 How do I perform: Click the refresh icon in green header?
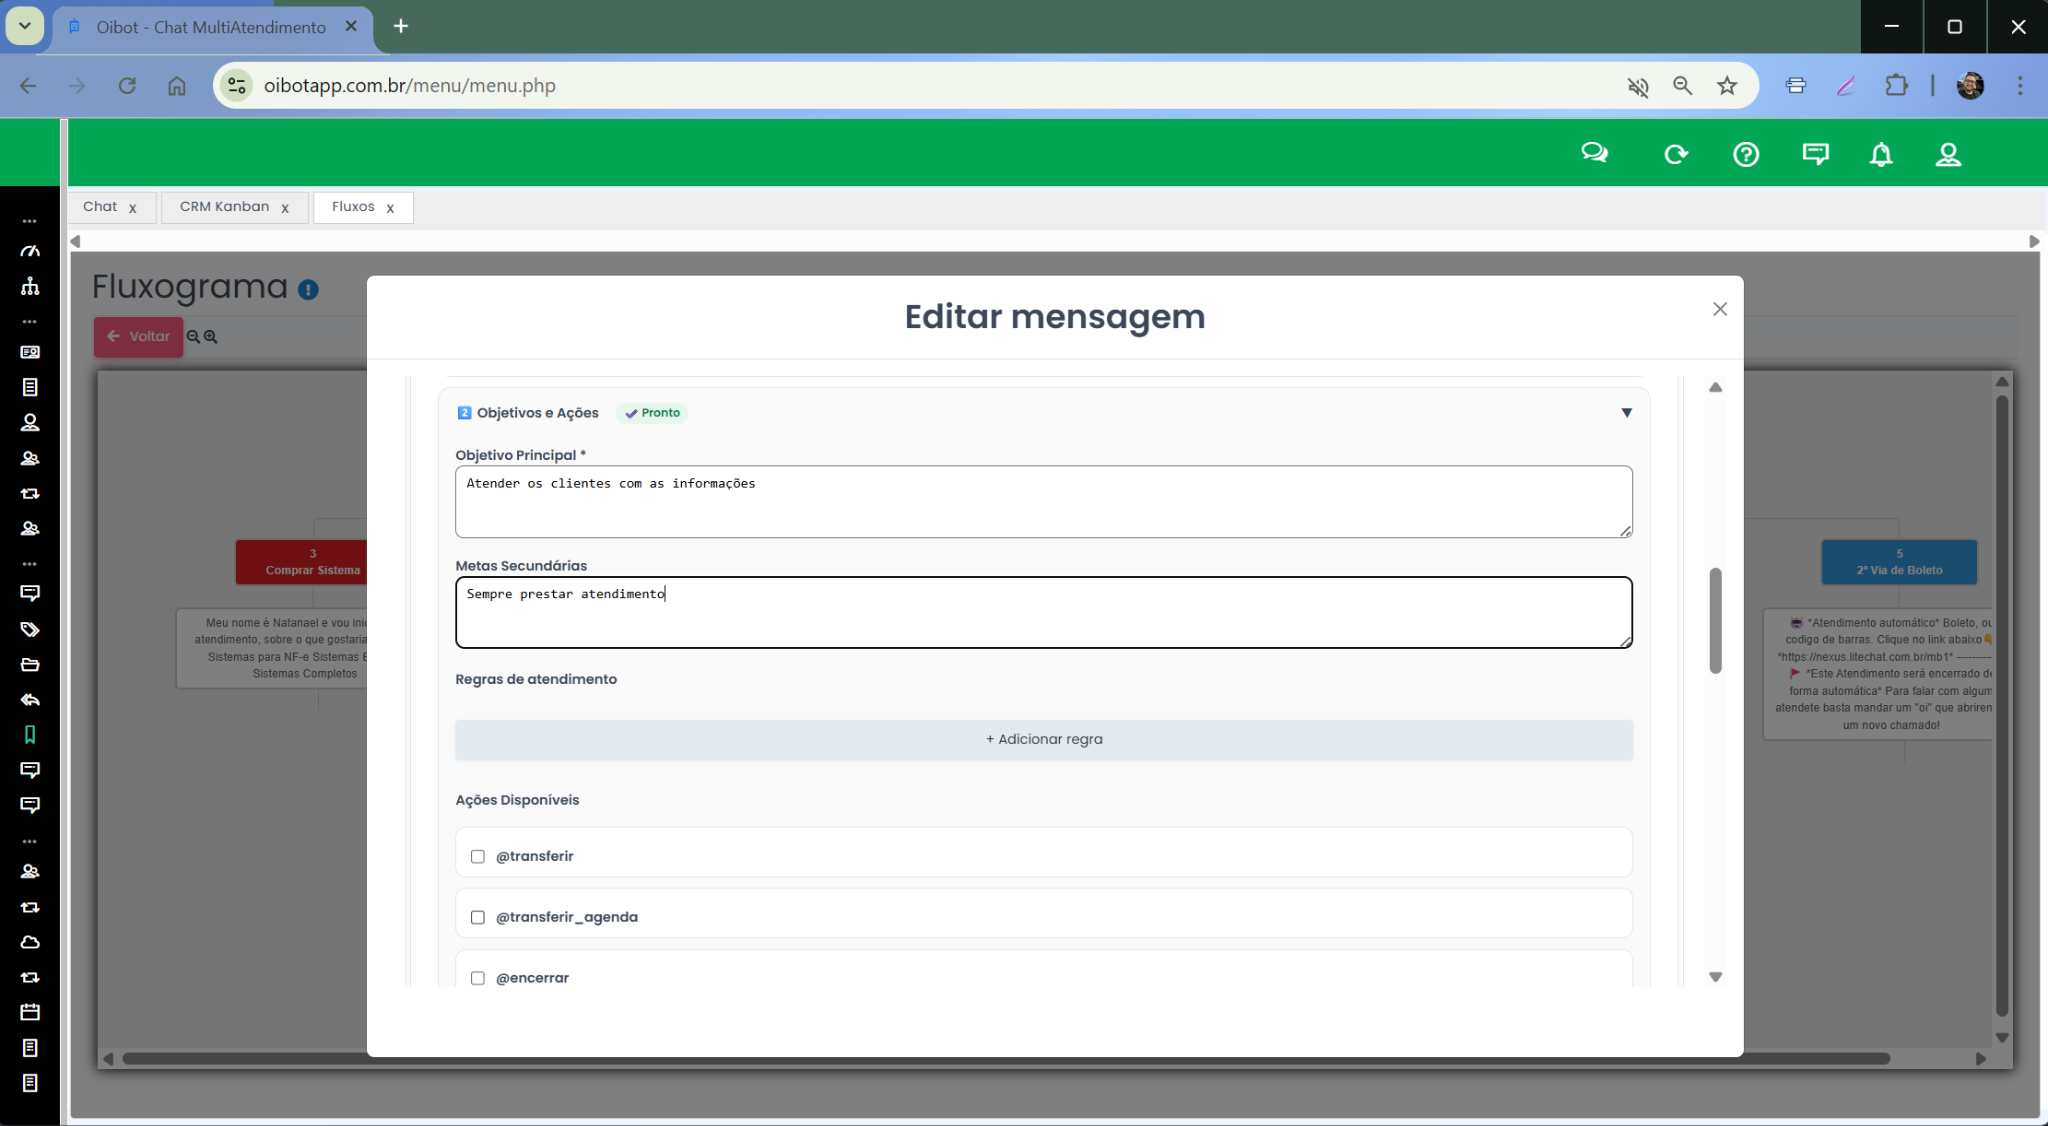(x=1676, y=154)
